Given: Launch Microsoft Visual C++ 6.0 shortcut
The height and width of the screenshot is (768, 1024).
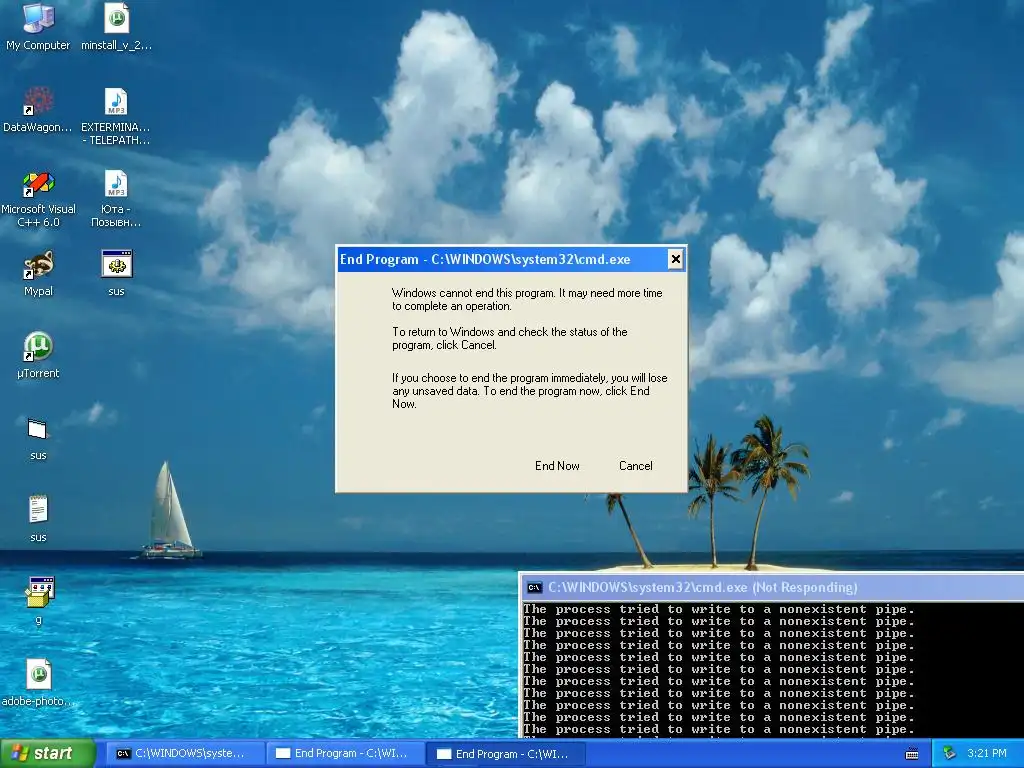Looking at the screenshot, I should tap(38, 198).
